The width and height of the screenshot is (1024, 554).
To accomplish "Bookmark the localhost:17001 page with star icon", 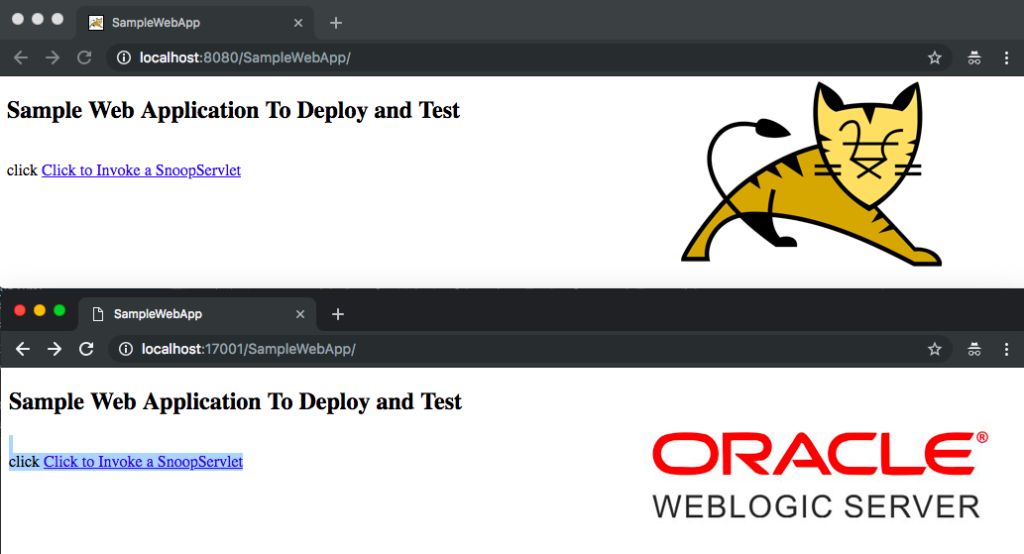I will [935, 349].
